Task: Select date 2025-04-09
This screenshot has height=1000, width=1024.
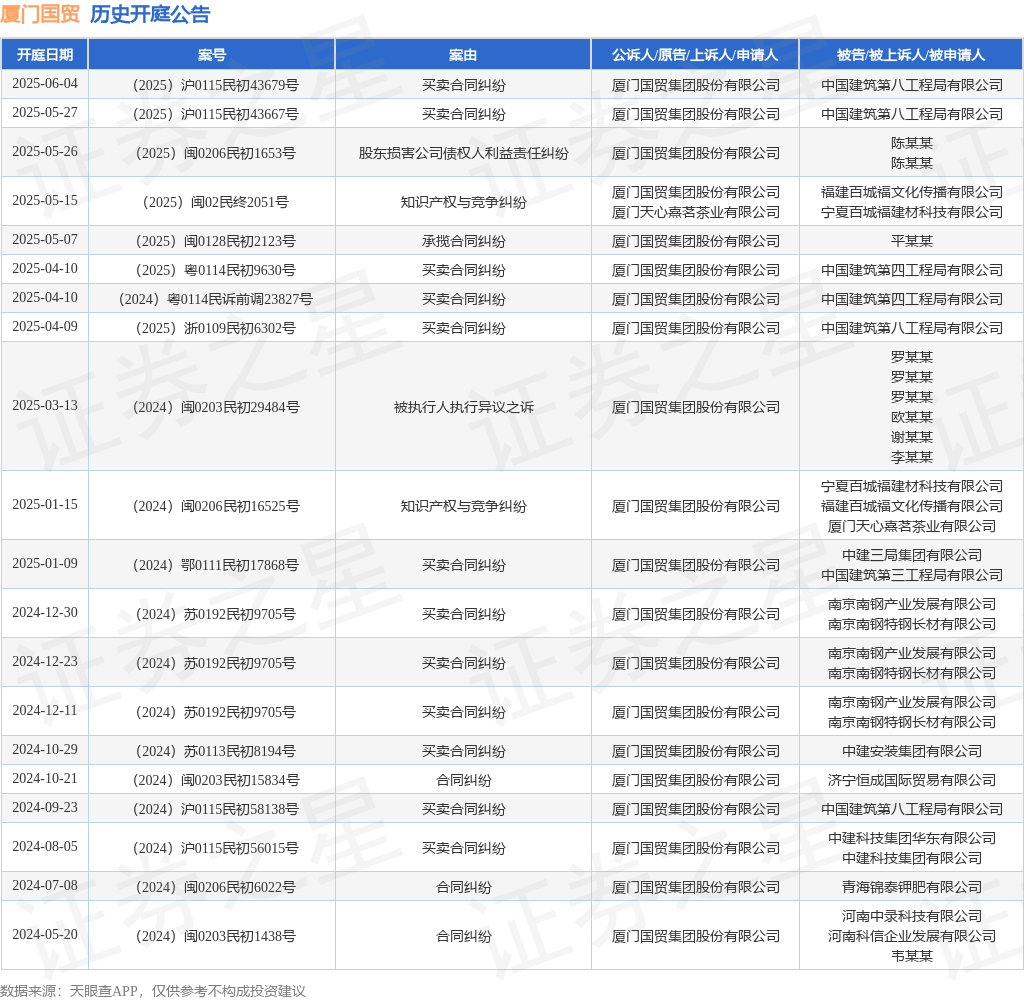Action: [x=44, y=327]
